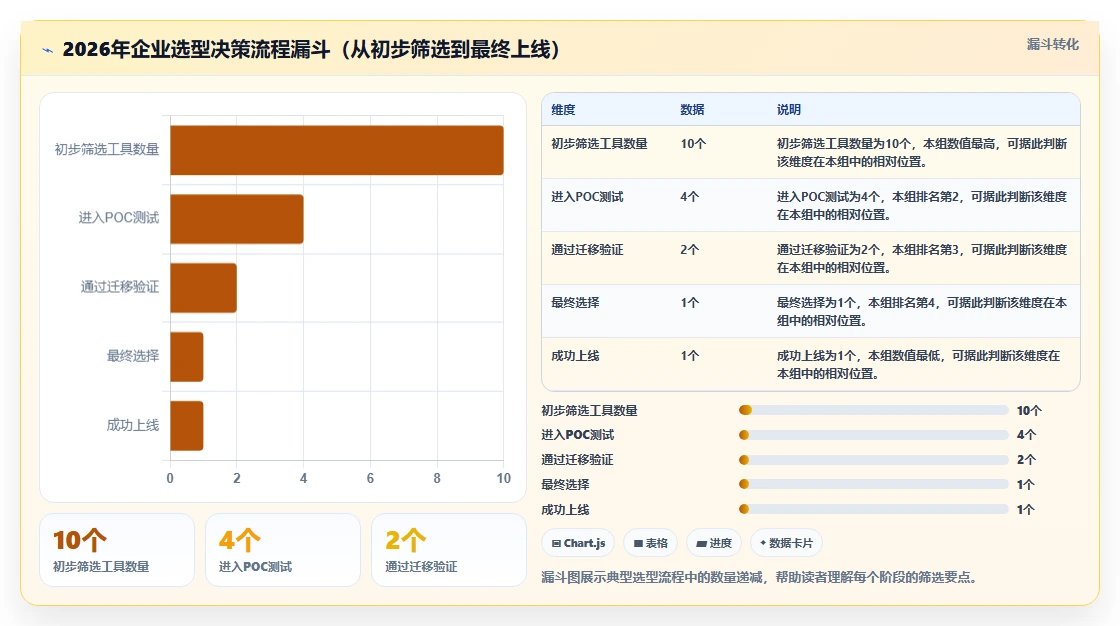This screenshot has width=1120, height=626.
Task: Click the 说明 column header
Action: pyautogui.click(x=789, y=110)
